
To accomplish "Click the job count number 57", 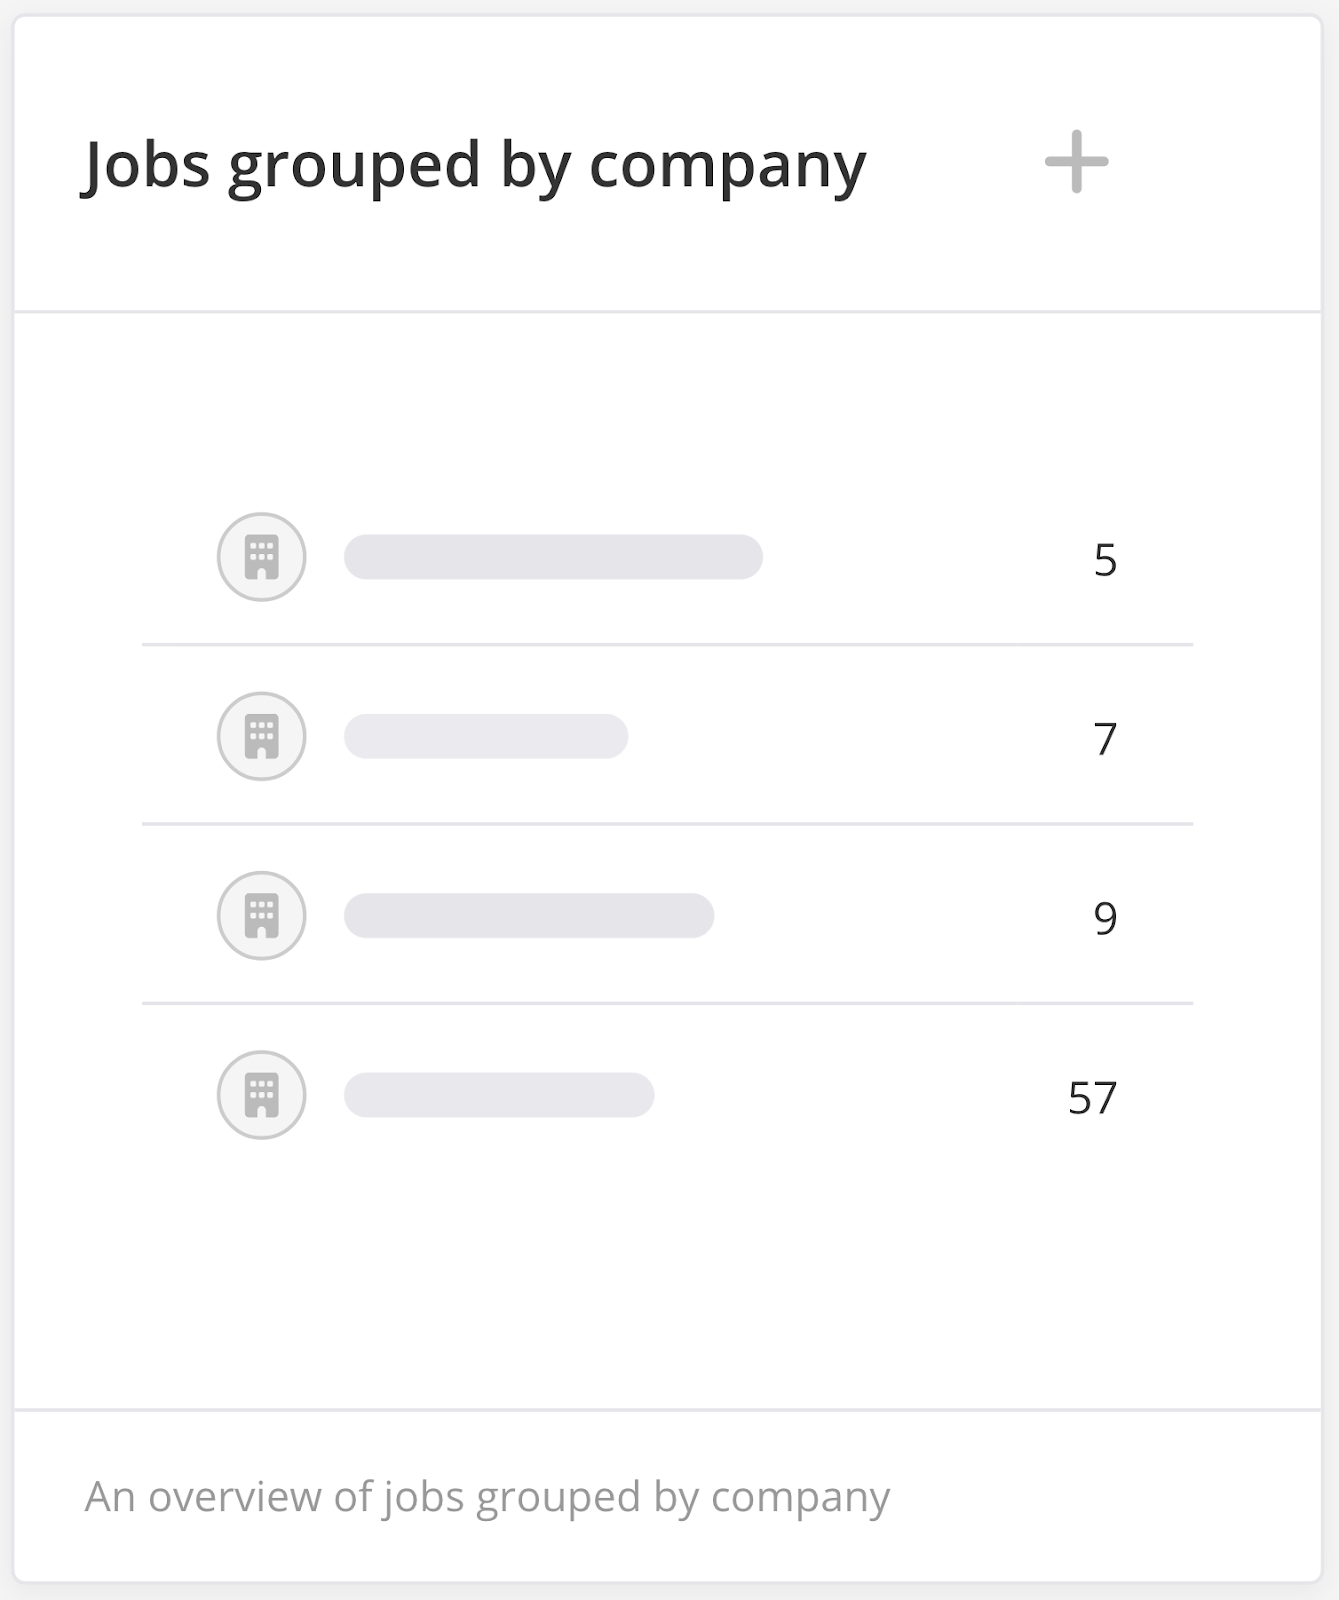I will tap(1091, 1097).
